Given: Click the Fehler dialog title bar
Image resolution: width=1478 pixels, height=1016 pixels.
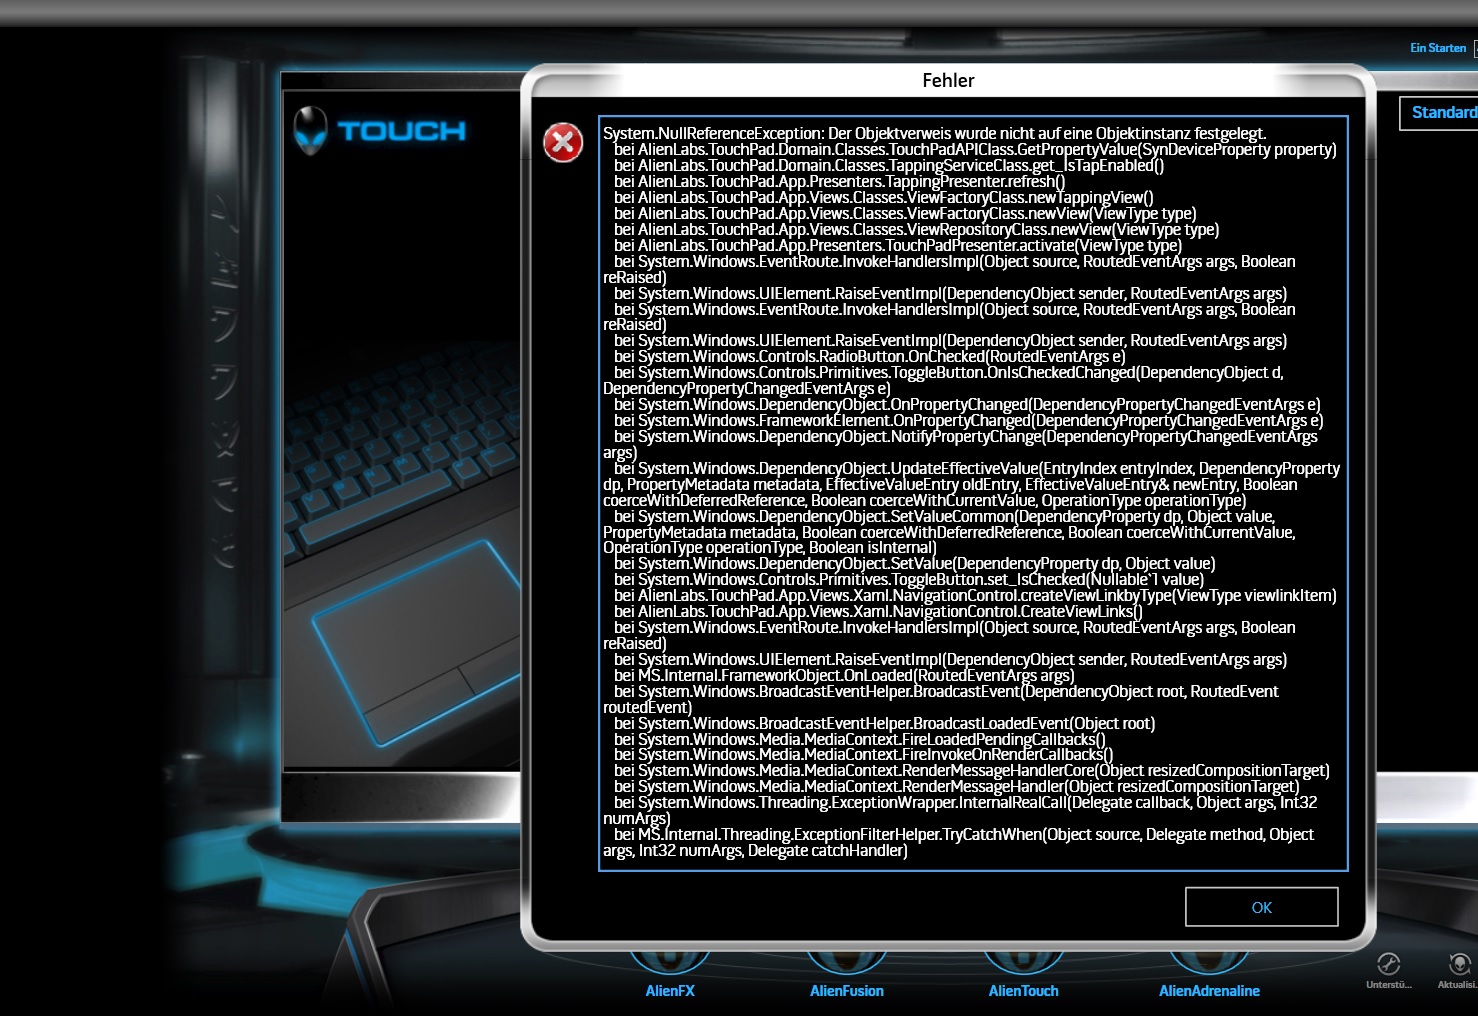Looking at the screenshot, I should click(x=947, y=81).
